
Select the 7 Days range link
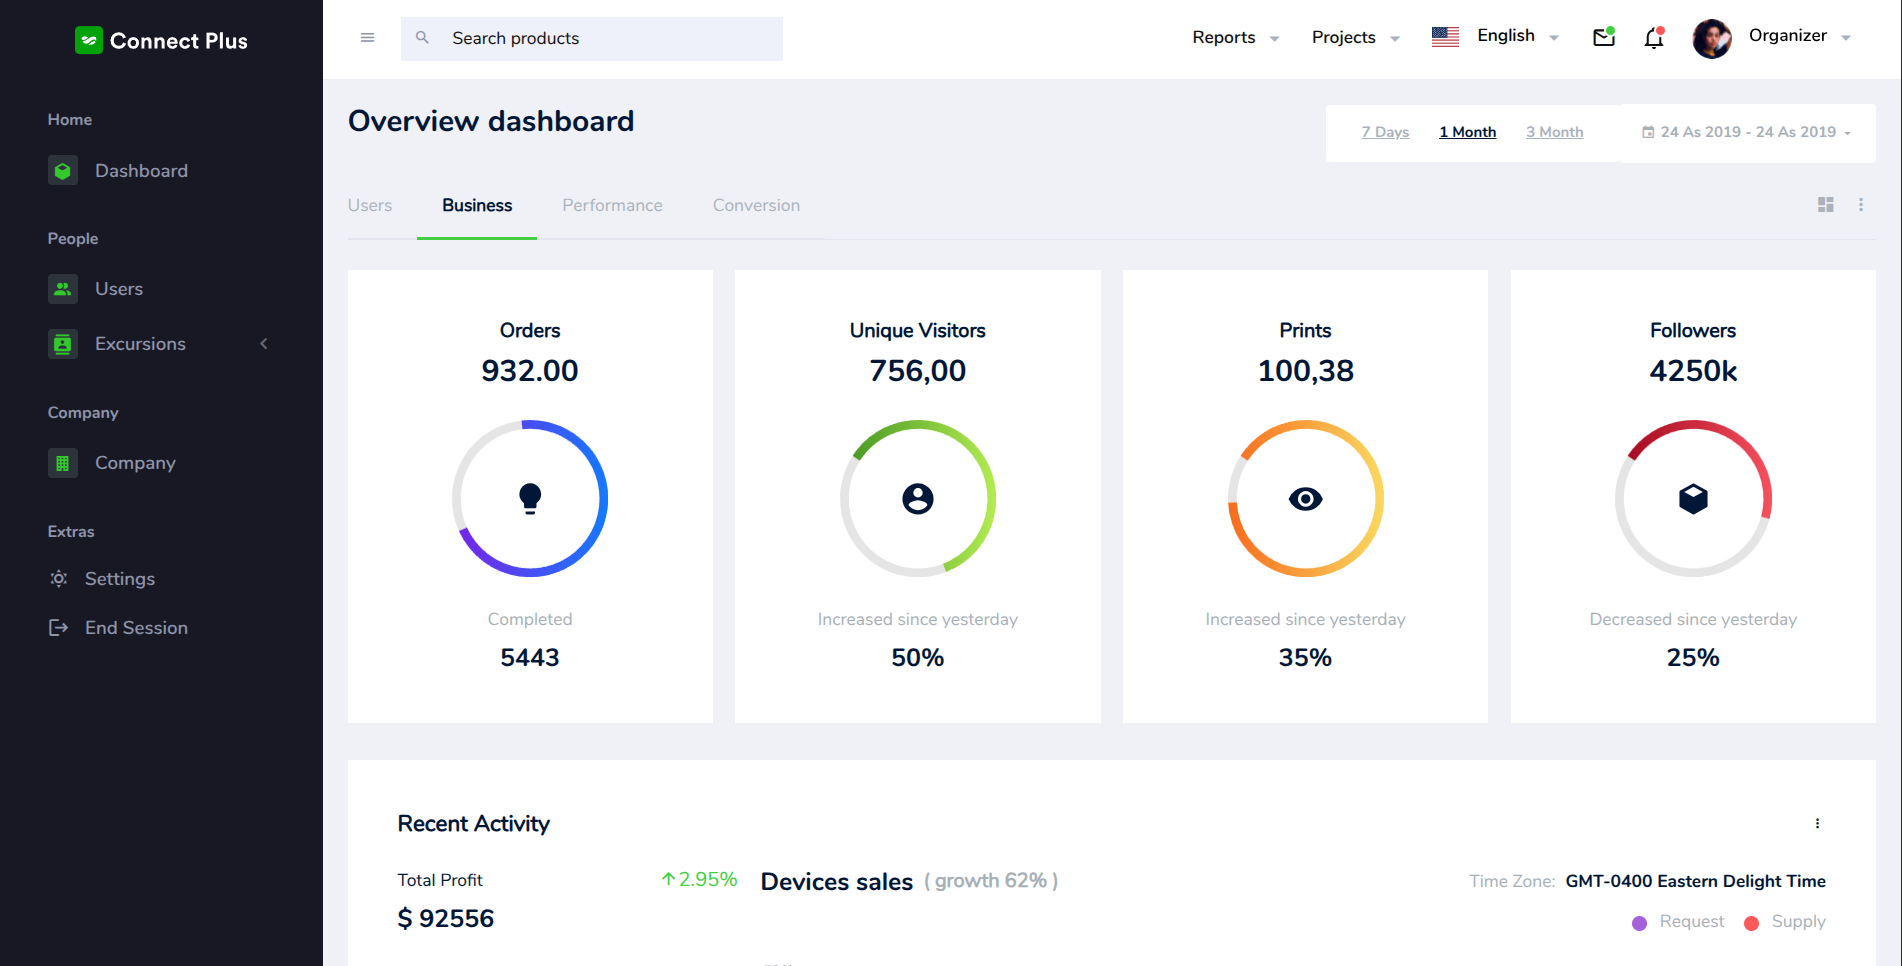tap(1385, 132)
